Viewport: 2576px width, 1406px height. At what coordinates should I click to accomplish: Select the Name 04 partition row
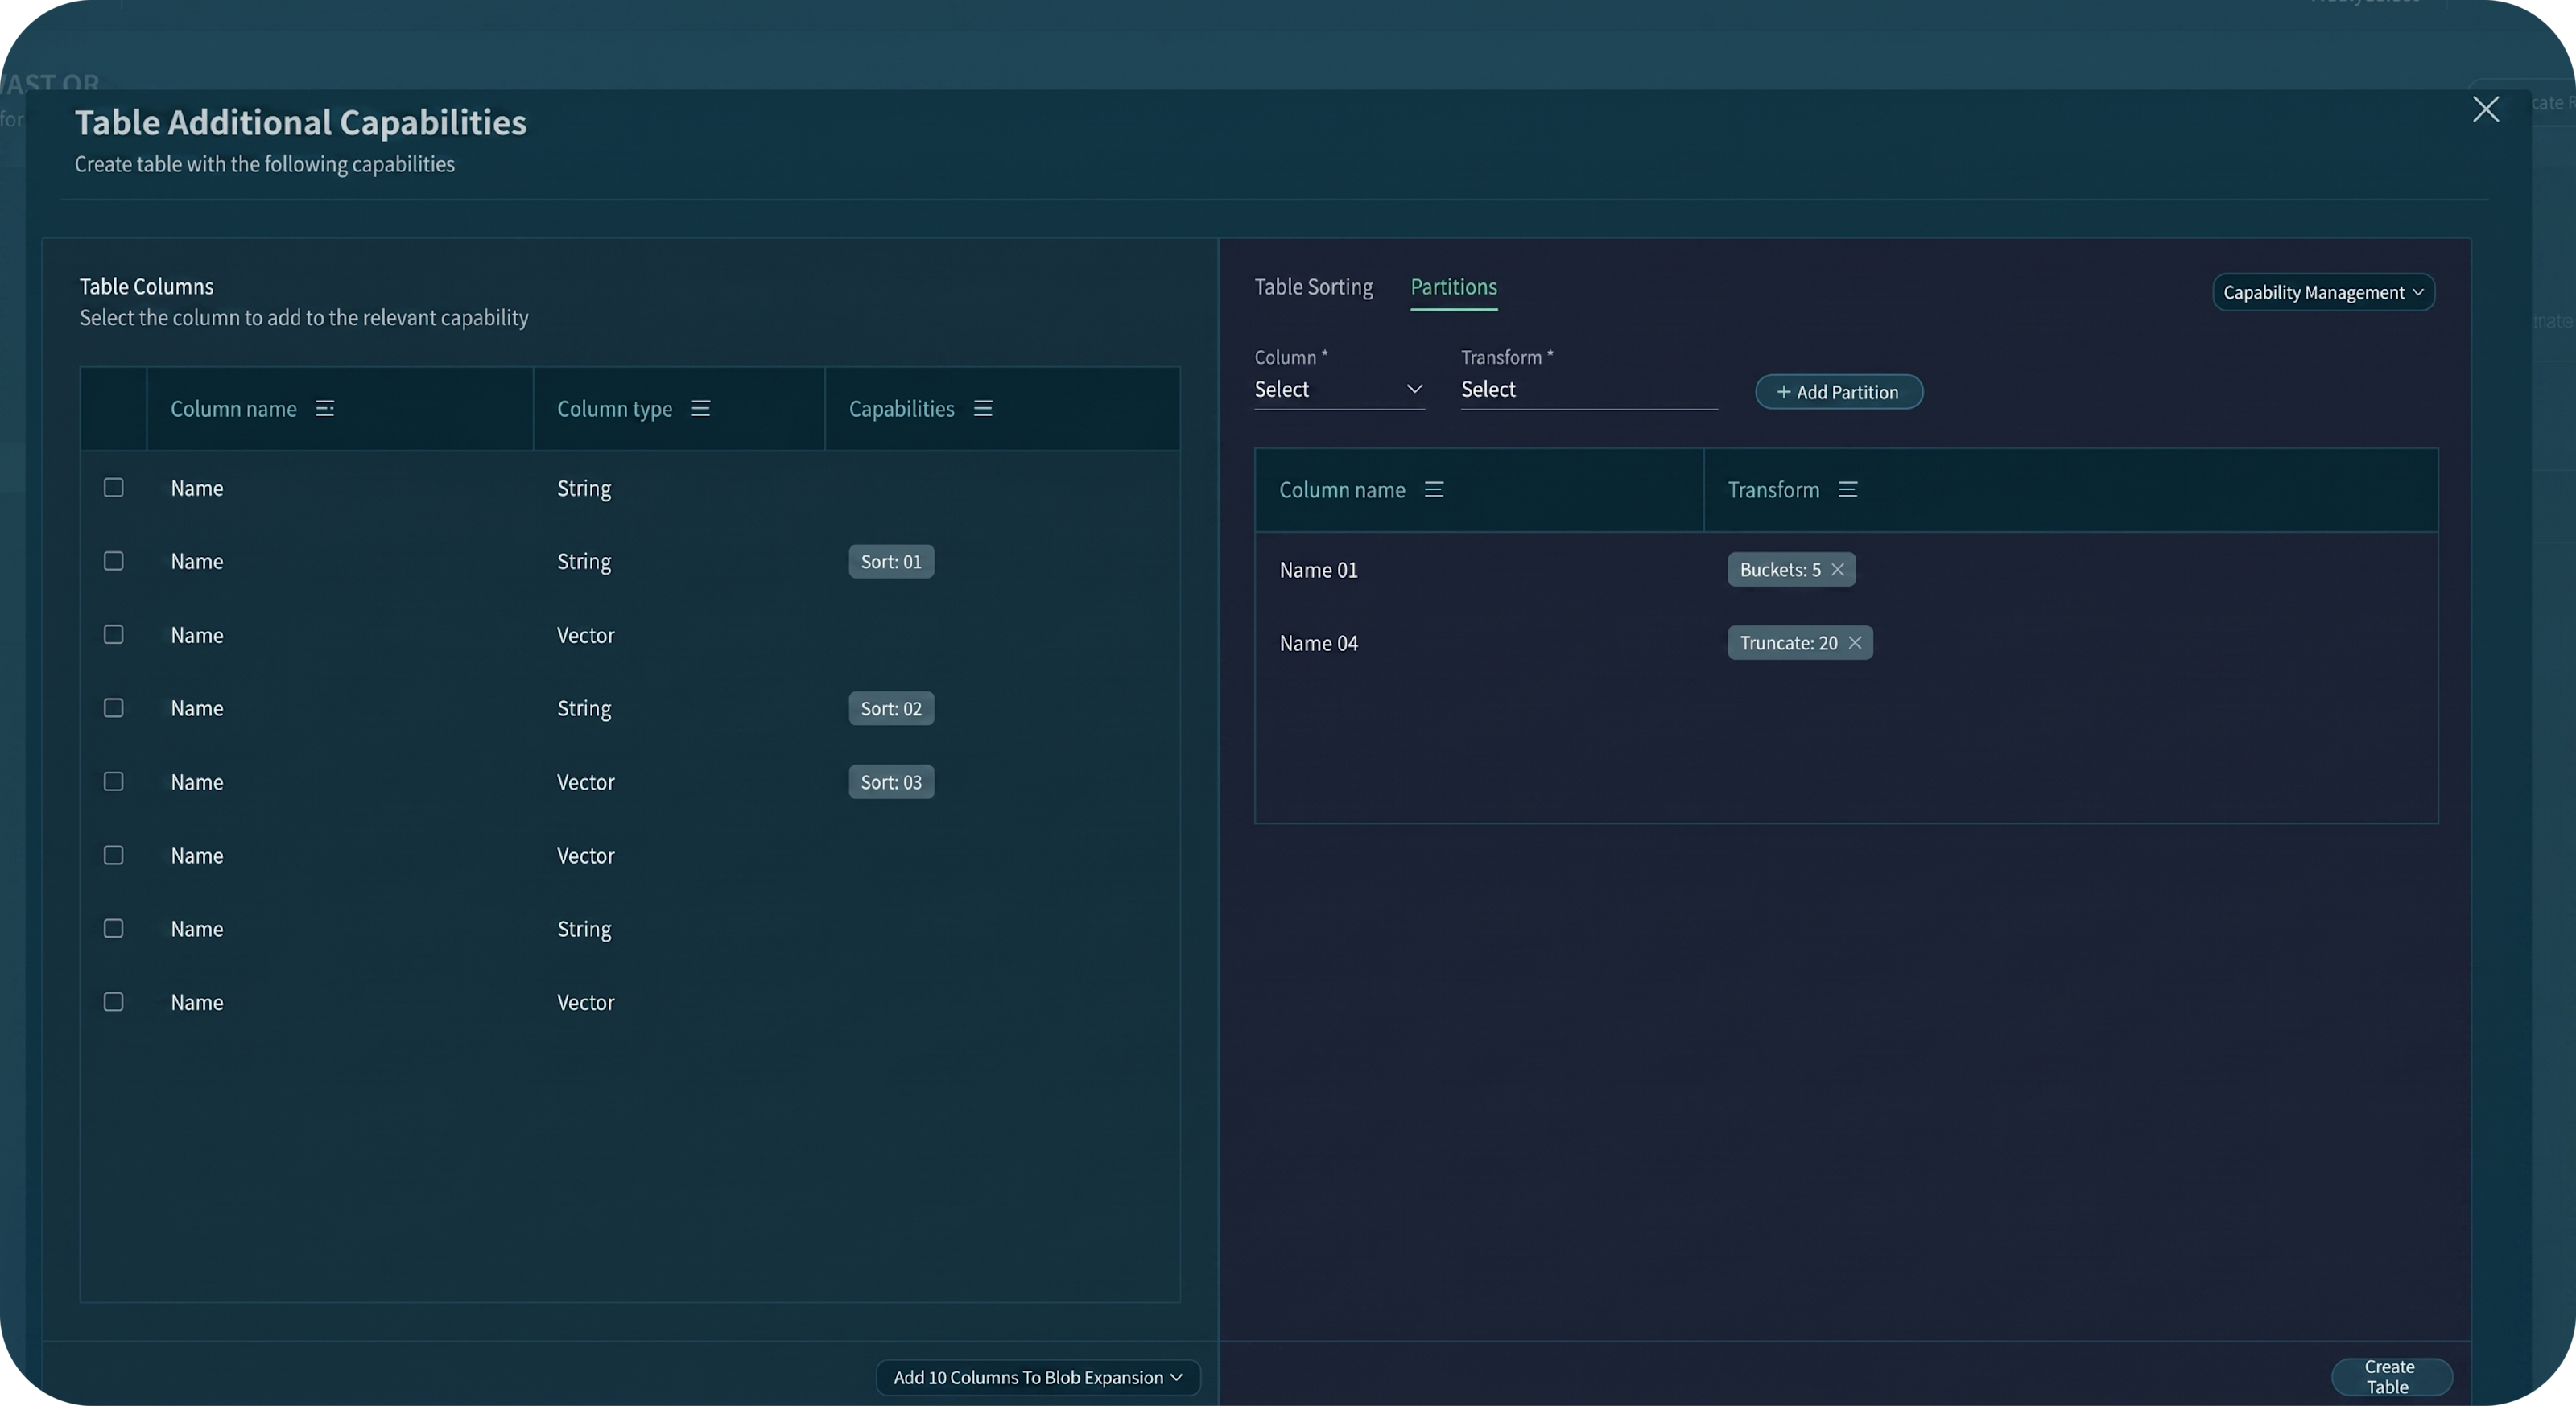click(x=1846, y=643)
